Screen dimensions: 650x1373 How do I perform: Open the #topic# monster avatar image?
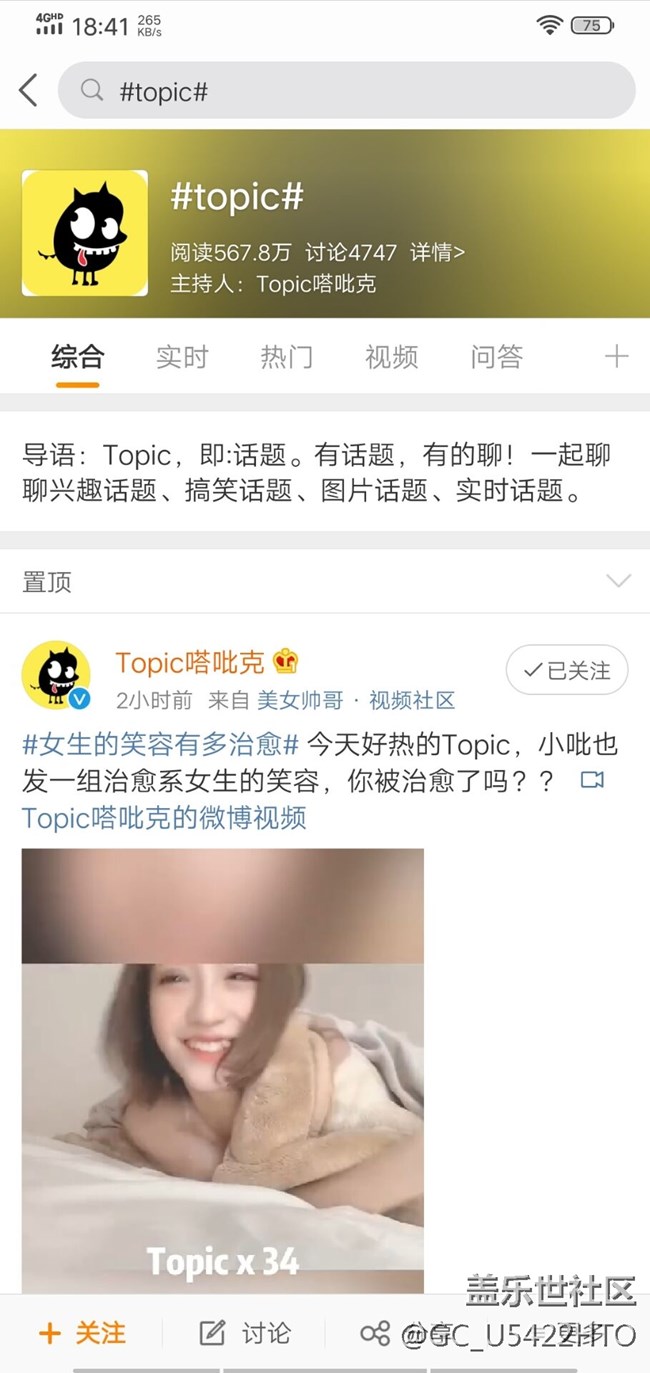85,233
